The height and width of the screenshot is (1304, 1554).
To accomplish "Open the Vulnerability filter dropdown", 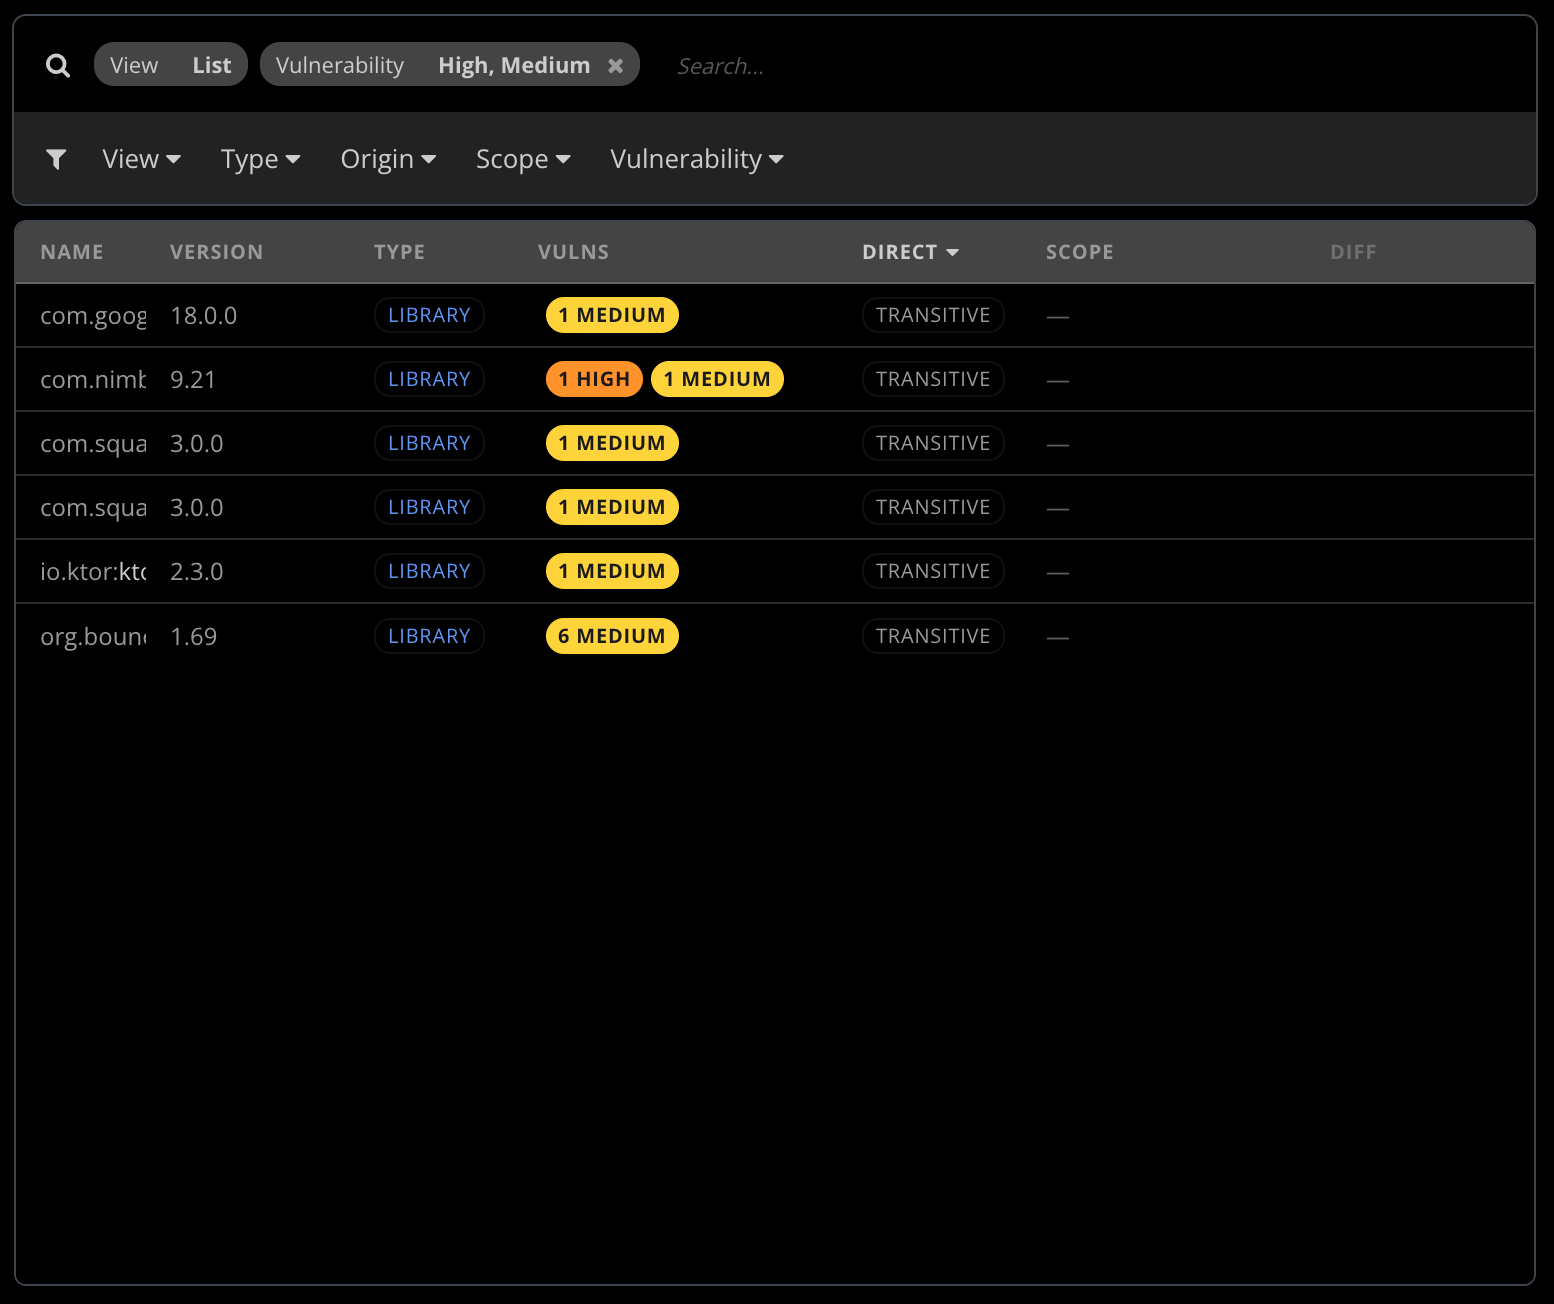I will [x=697, y=159].
